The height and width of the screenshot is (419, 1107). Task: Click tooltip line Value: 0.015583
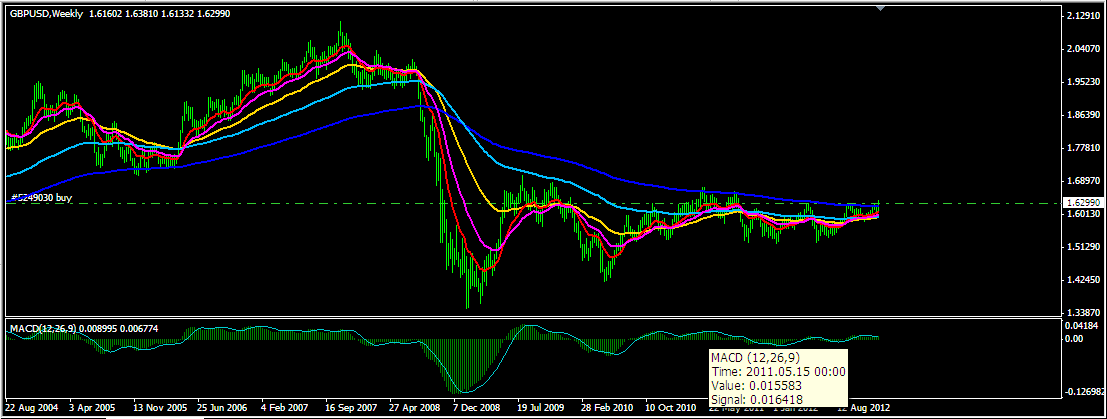758,386
